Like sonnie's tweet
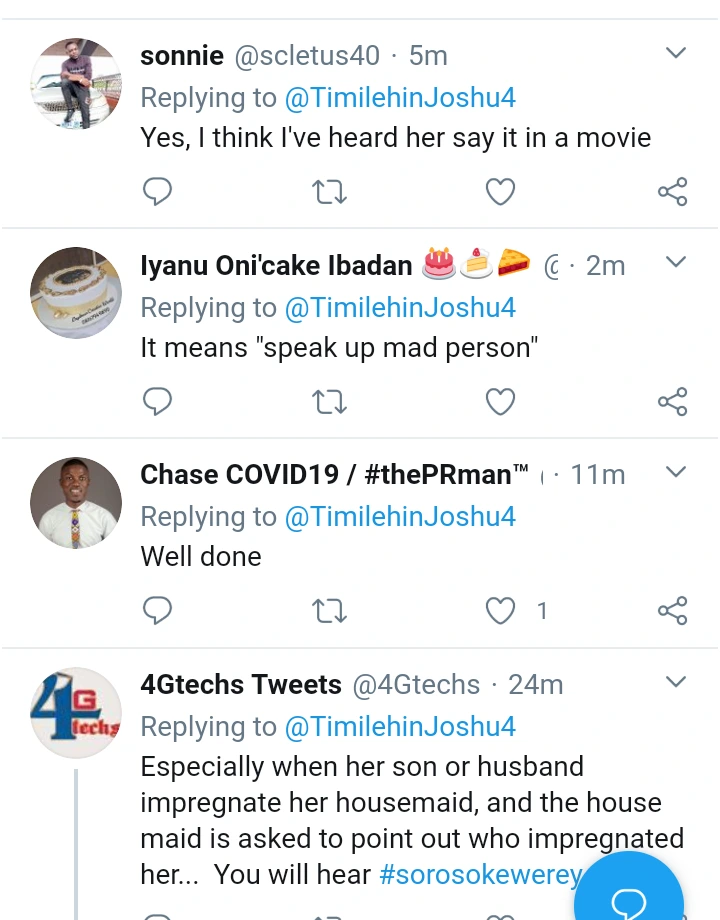This screenshot has width=720, height=920. click(x=500, y=191)
